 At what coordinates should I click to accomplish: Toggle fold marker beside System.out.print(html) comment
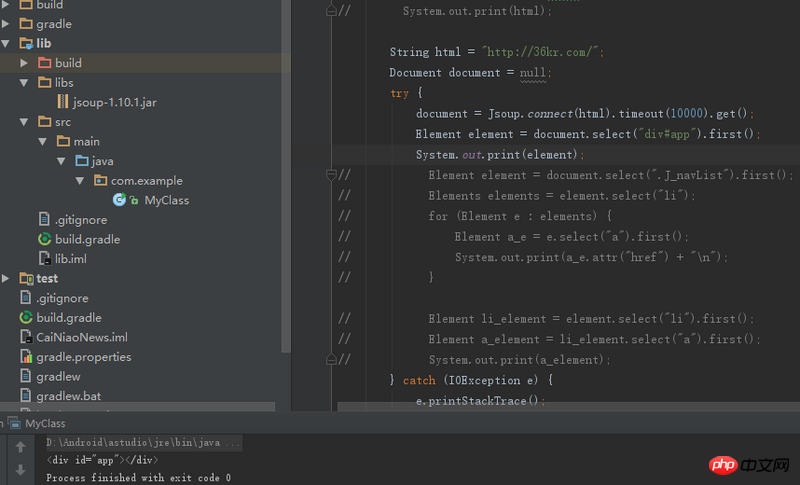coord(331,11)
